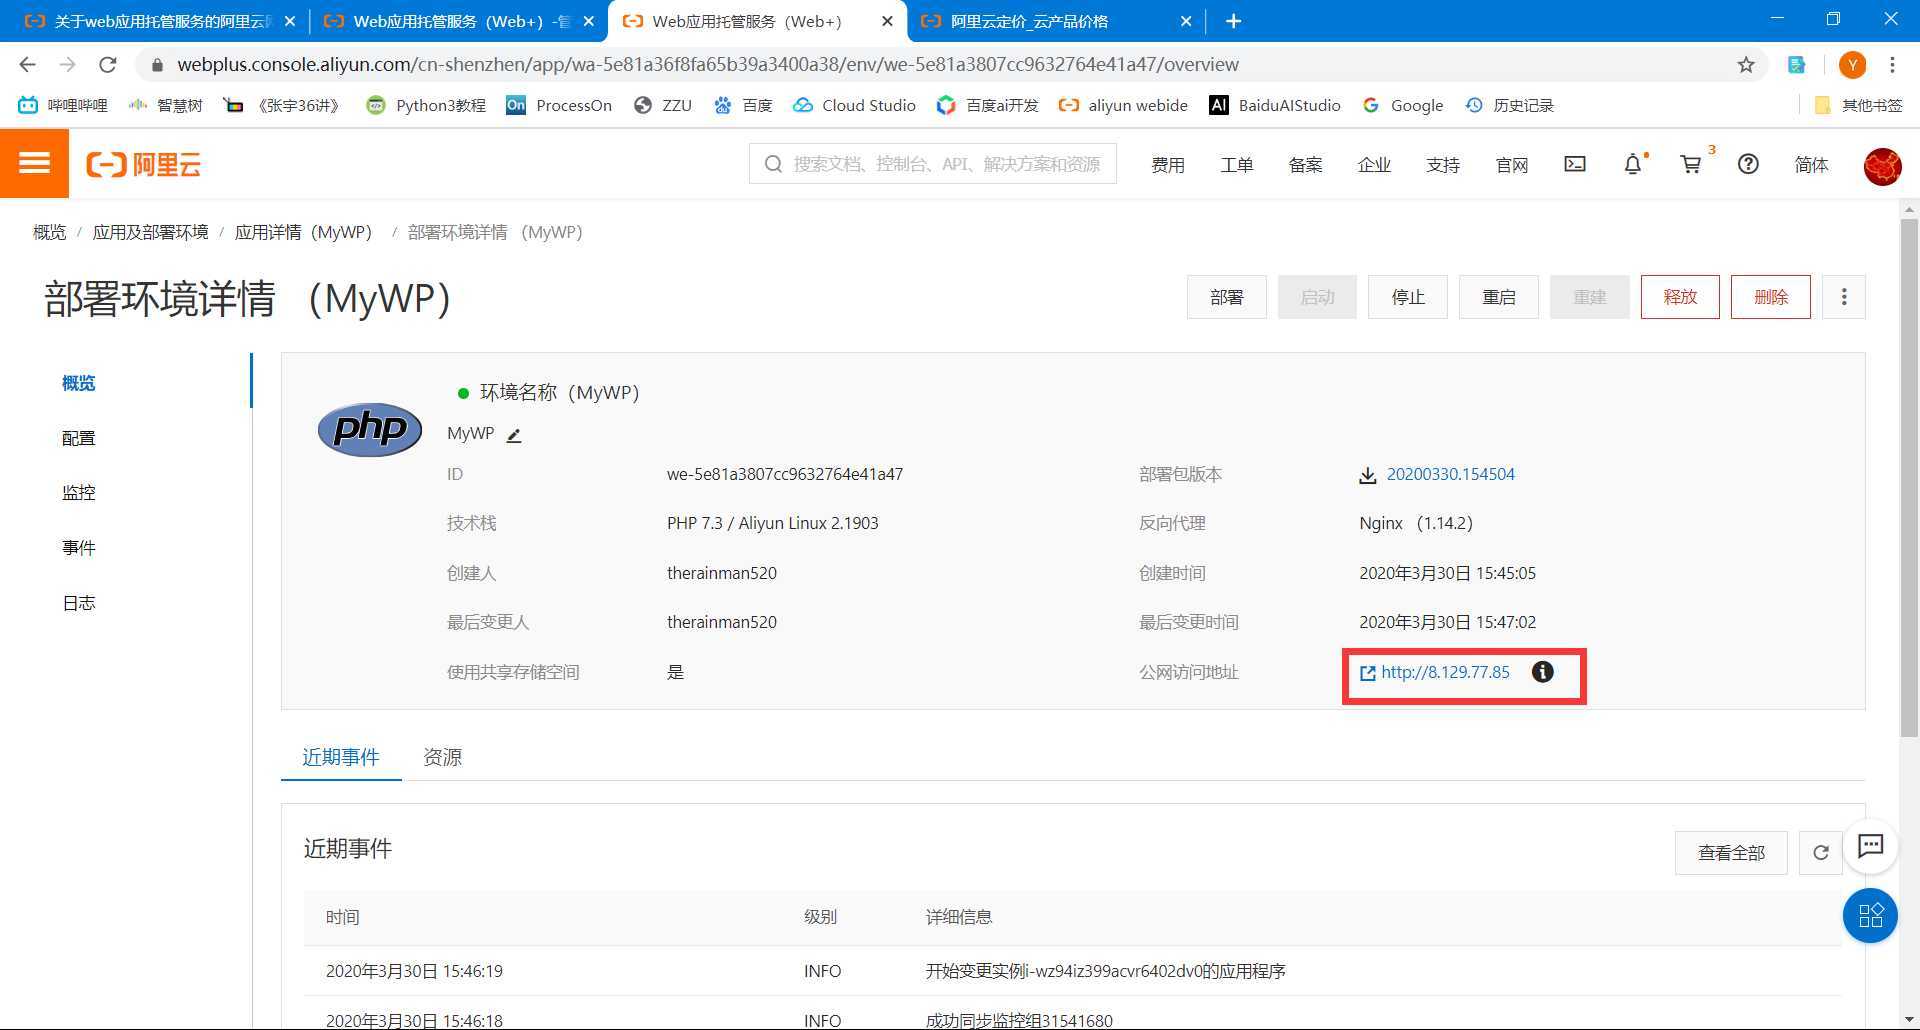The image size is (1920, 1030).
Task: Click the 释放 button
Action: [x=1680, y=297]
